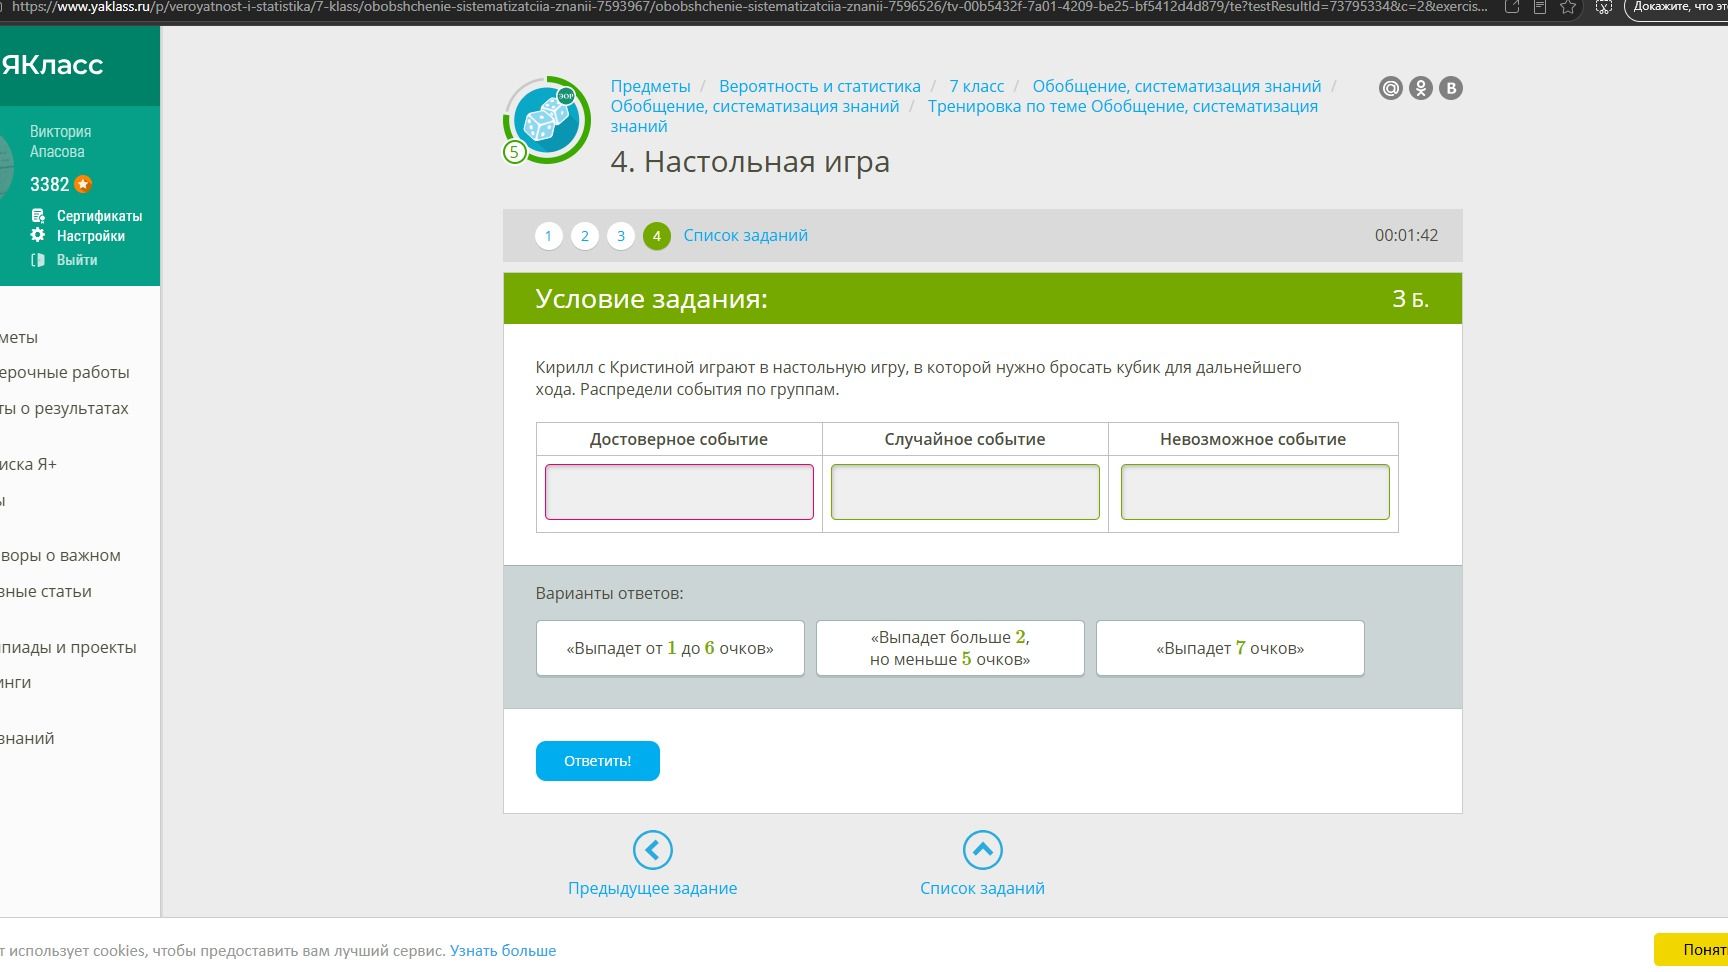The width and height of the screenshot is (1728, 972).
Task: Go to task 2
Action: pos(584,236)
